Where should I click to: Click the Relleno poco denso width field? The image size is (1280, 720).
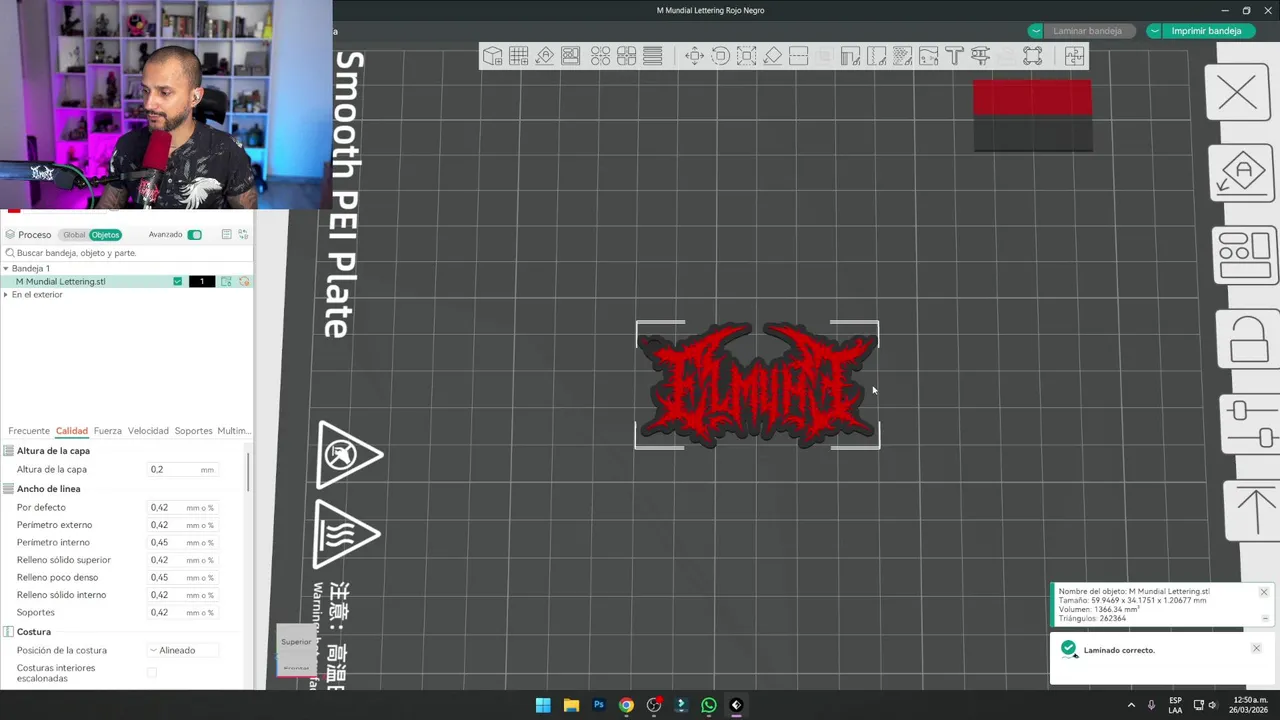(183, 577)
